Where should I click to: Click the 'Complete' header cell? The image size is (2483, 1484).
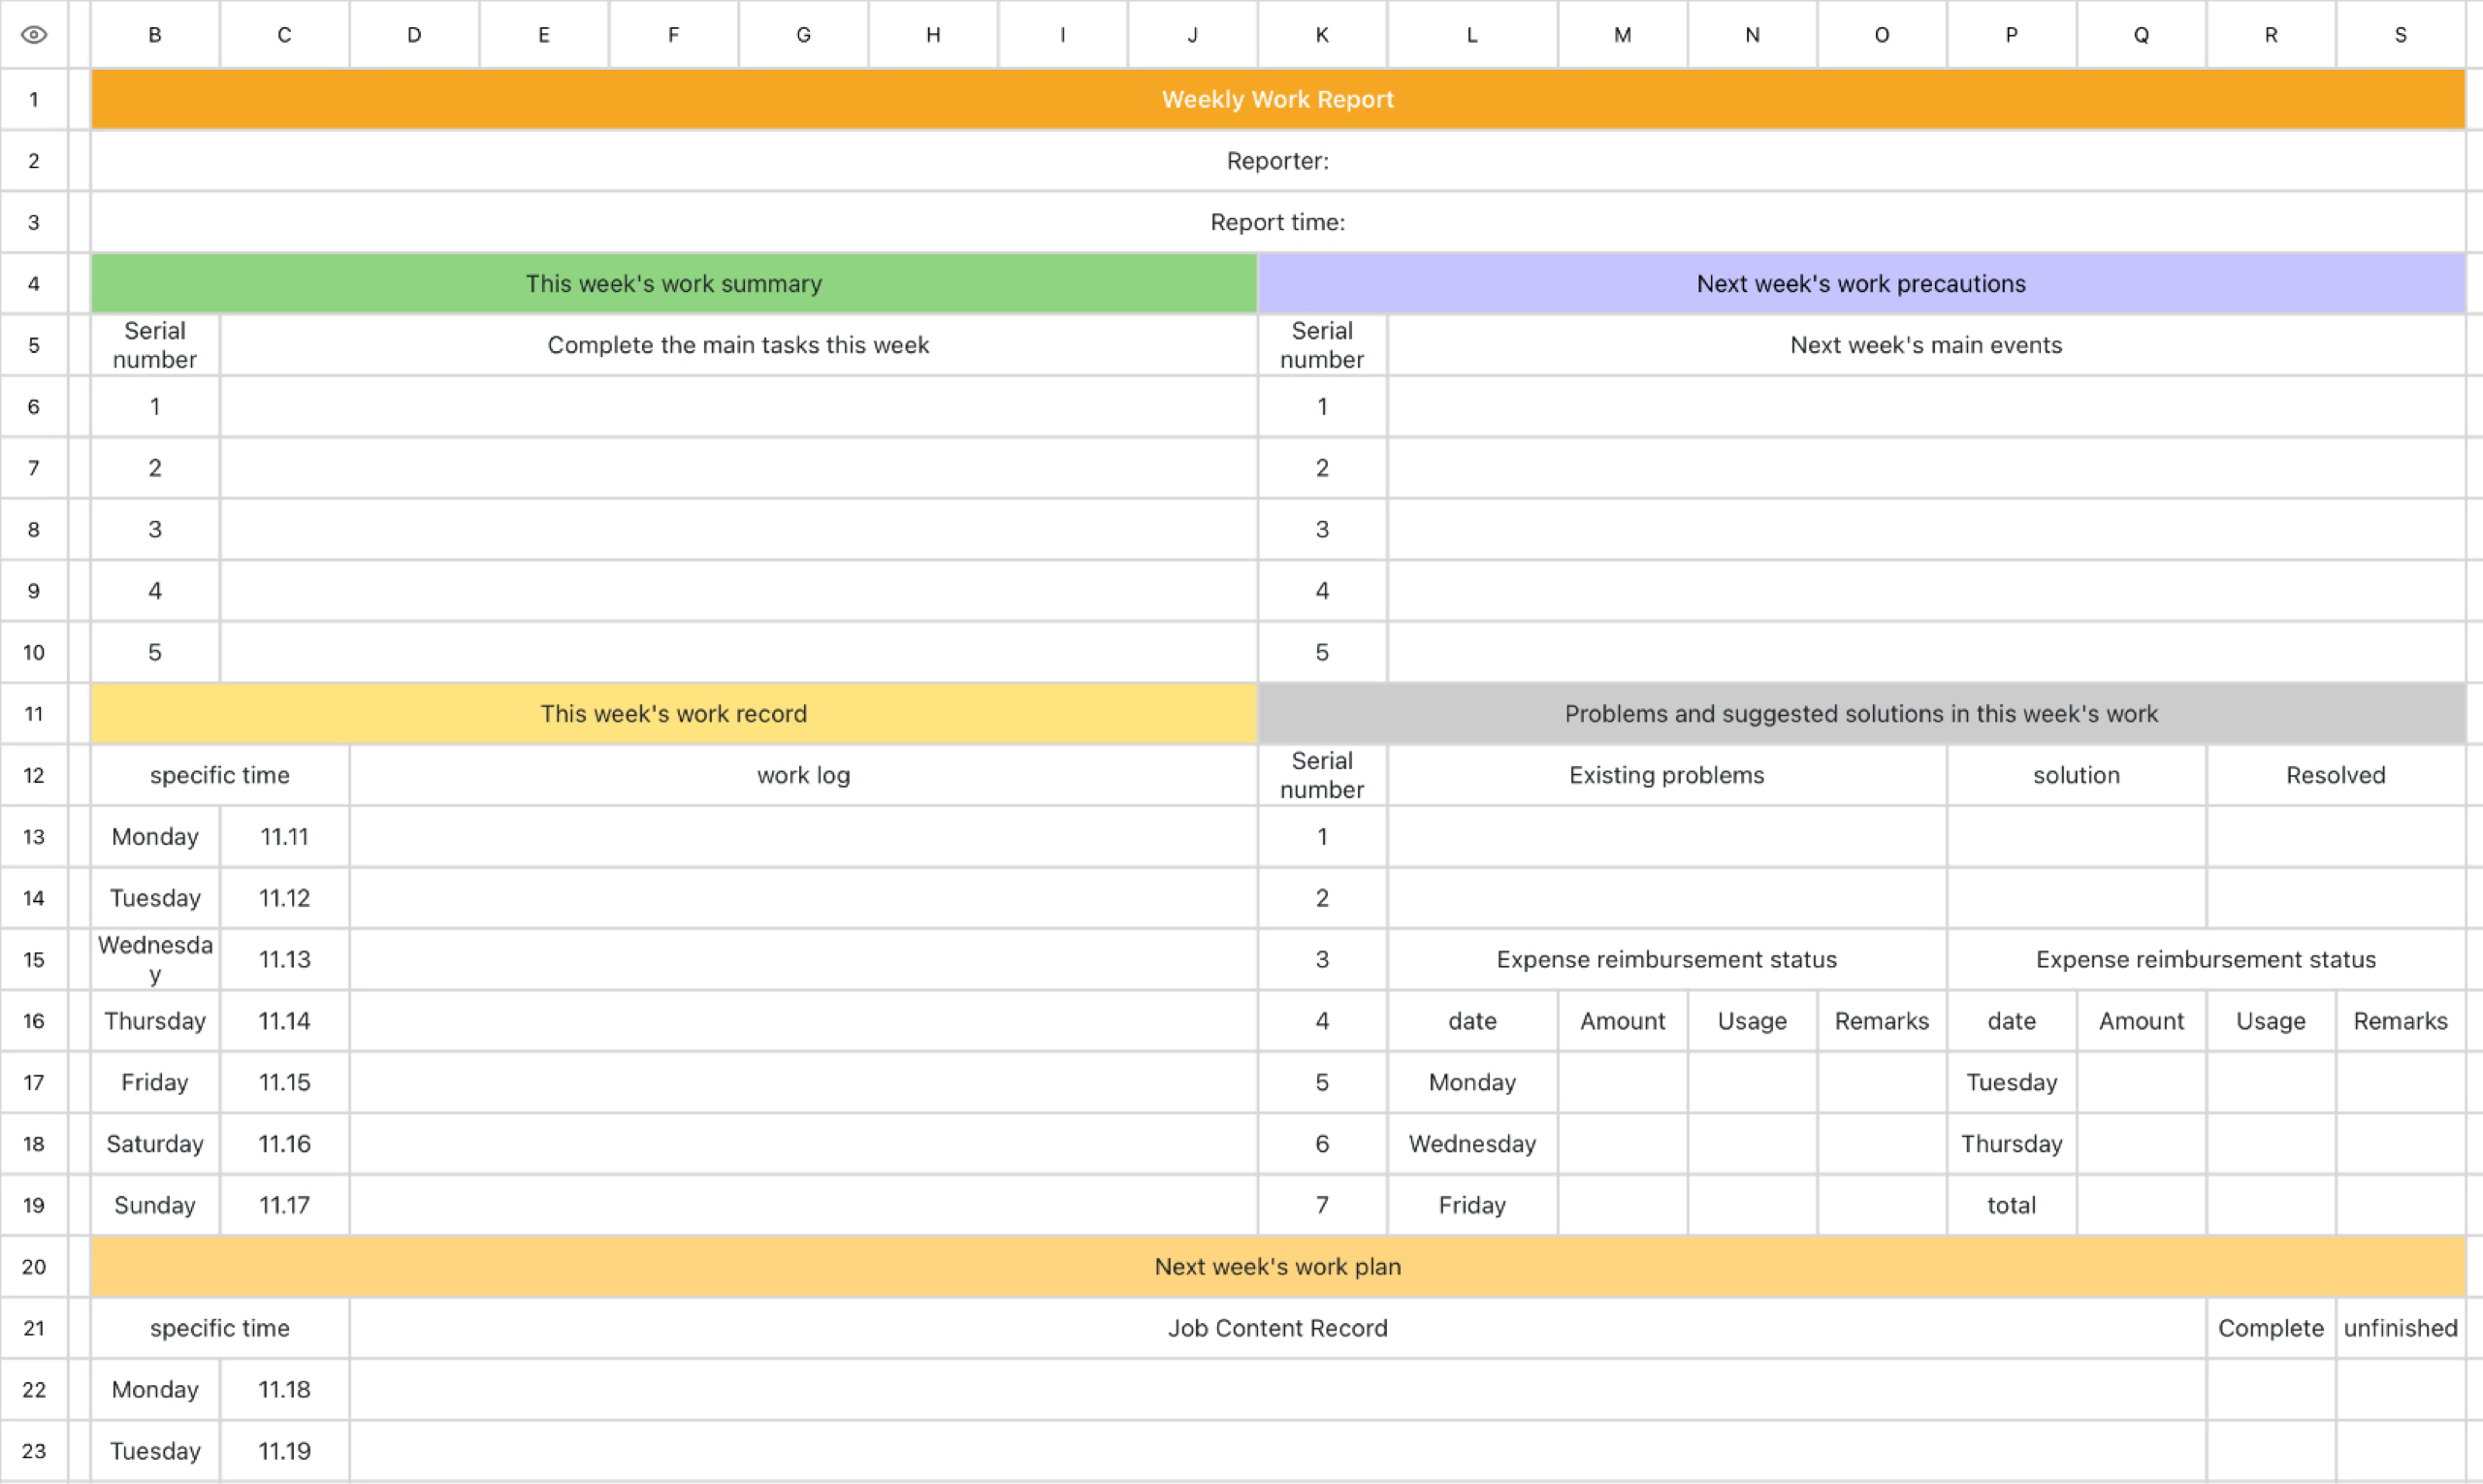click(x=2270, y=1328)
